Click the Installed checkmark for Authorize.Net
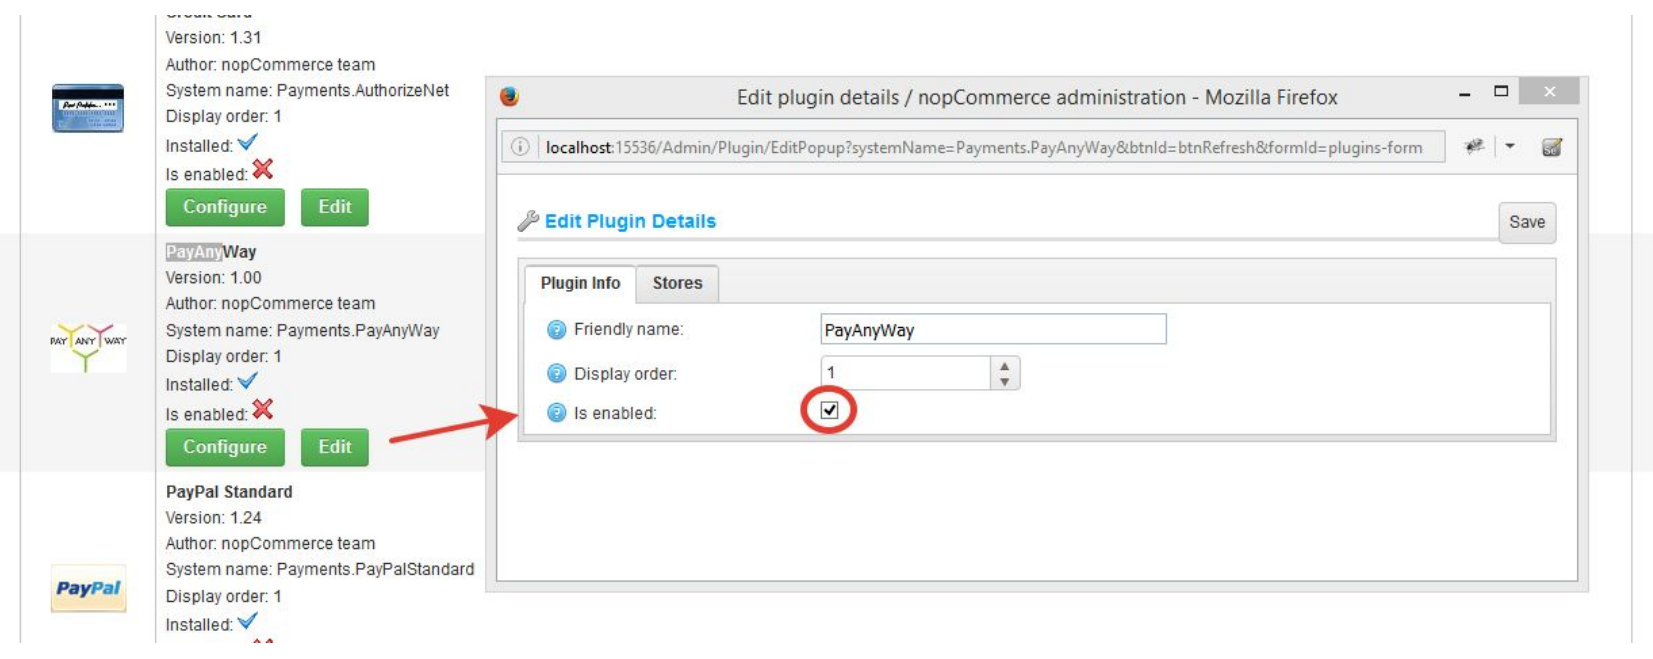 [247, 143]
